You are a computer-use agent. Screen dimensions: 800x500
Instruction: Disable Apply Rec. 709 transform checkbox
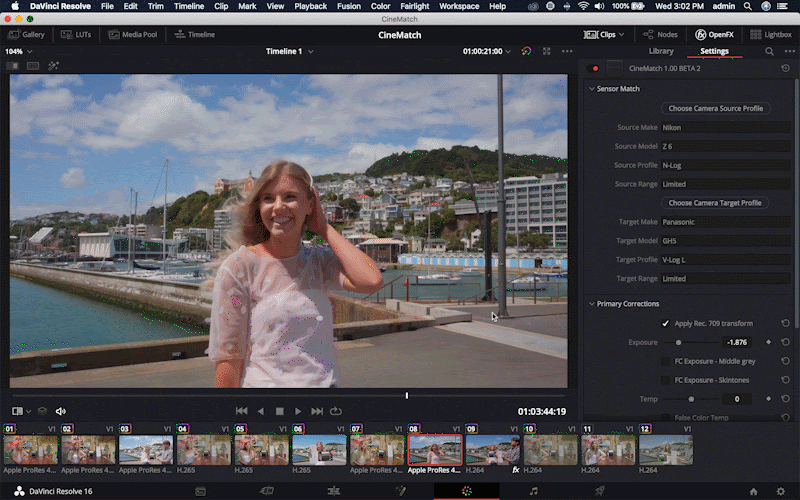[666, 323]
